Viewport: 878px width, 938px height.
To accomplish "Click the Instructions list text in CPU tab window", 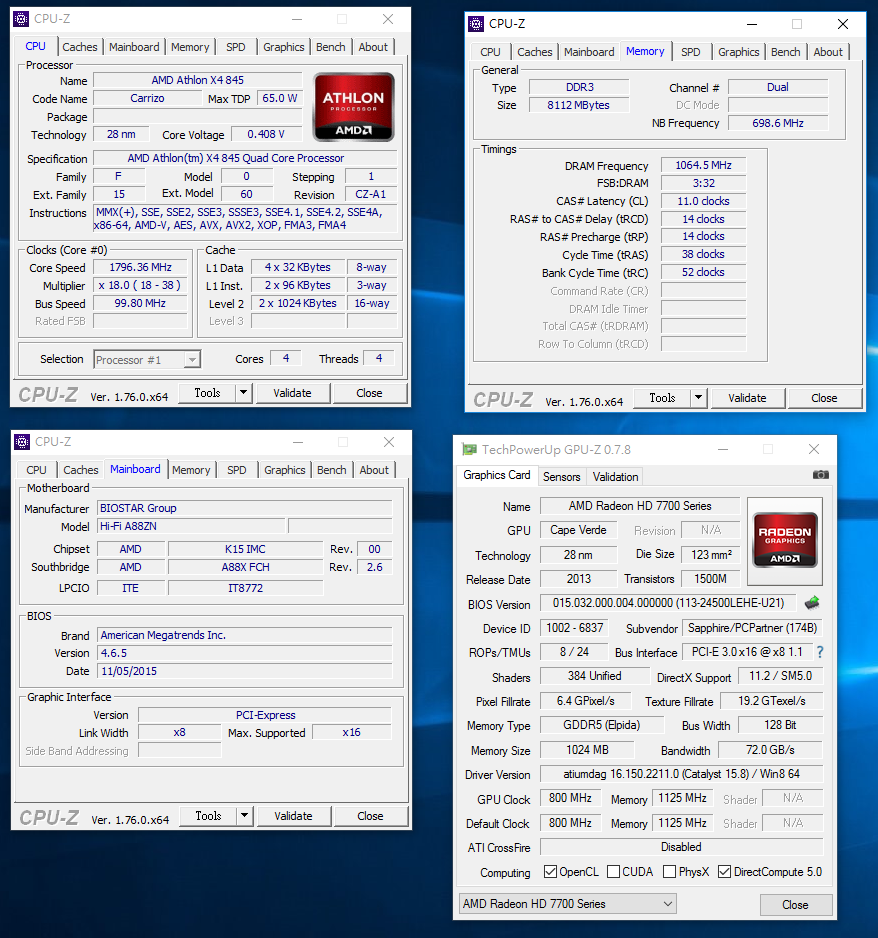I will pos(245,219).
